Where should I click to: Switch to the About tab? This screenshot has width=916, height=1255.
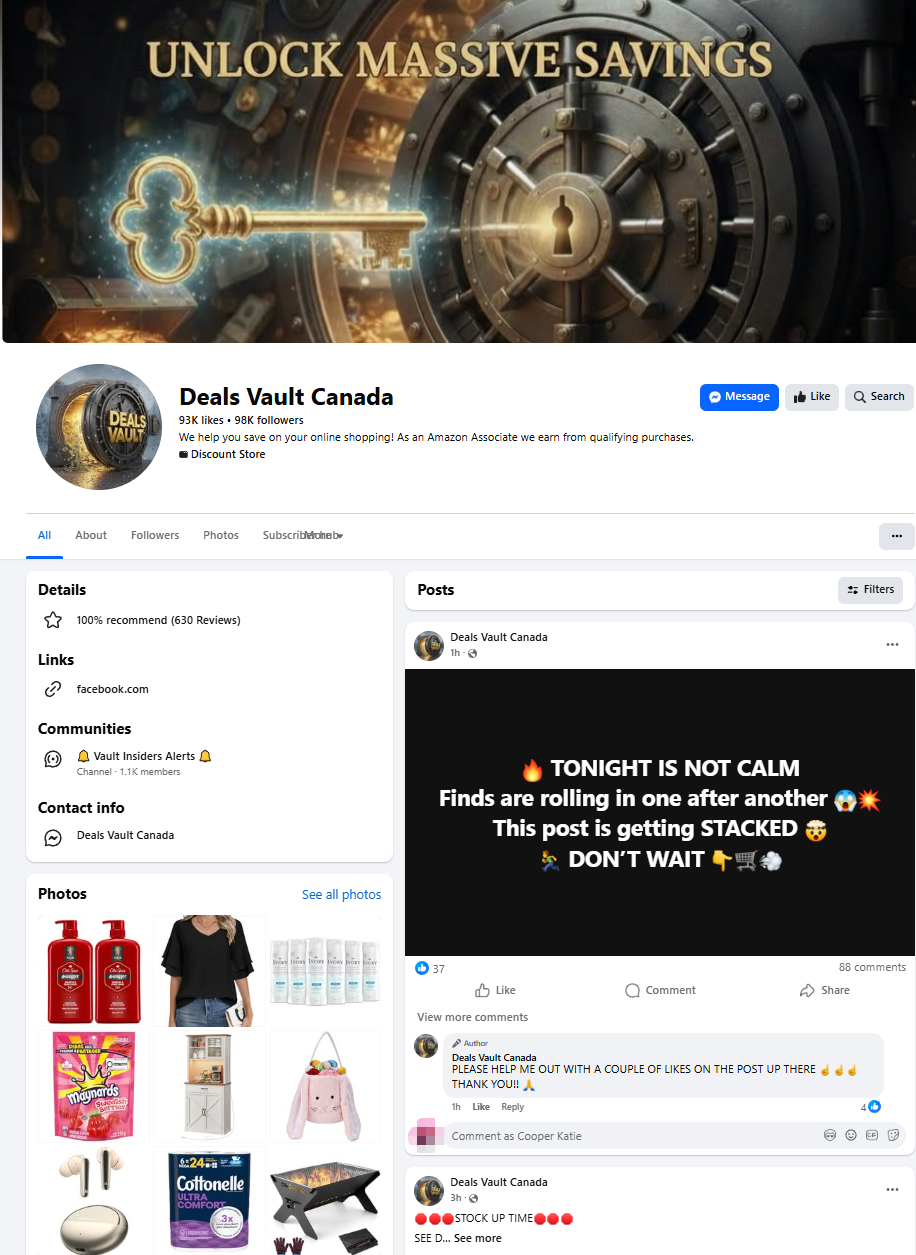[91, 536]
